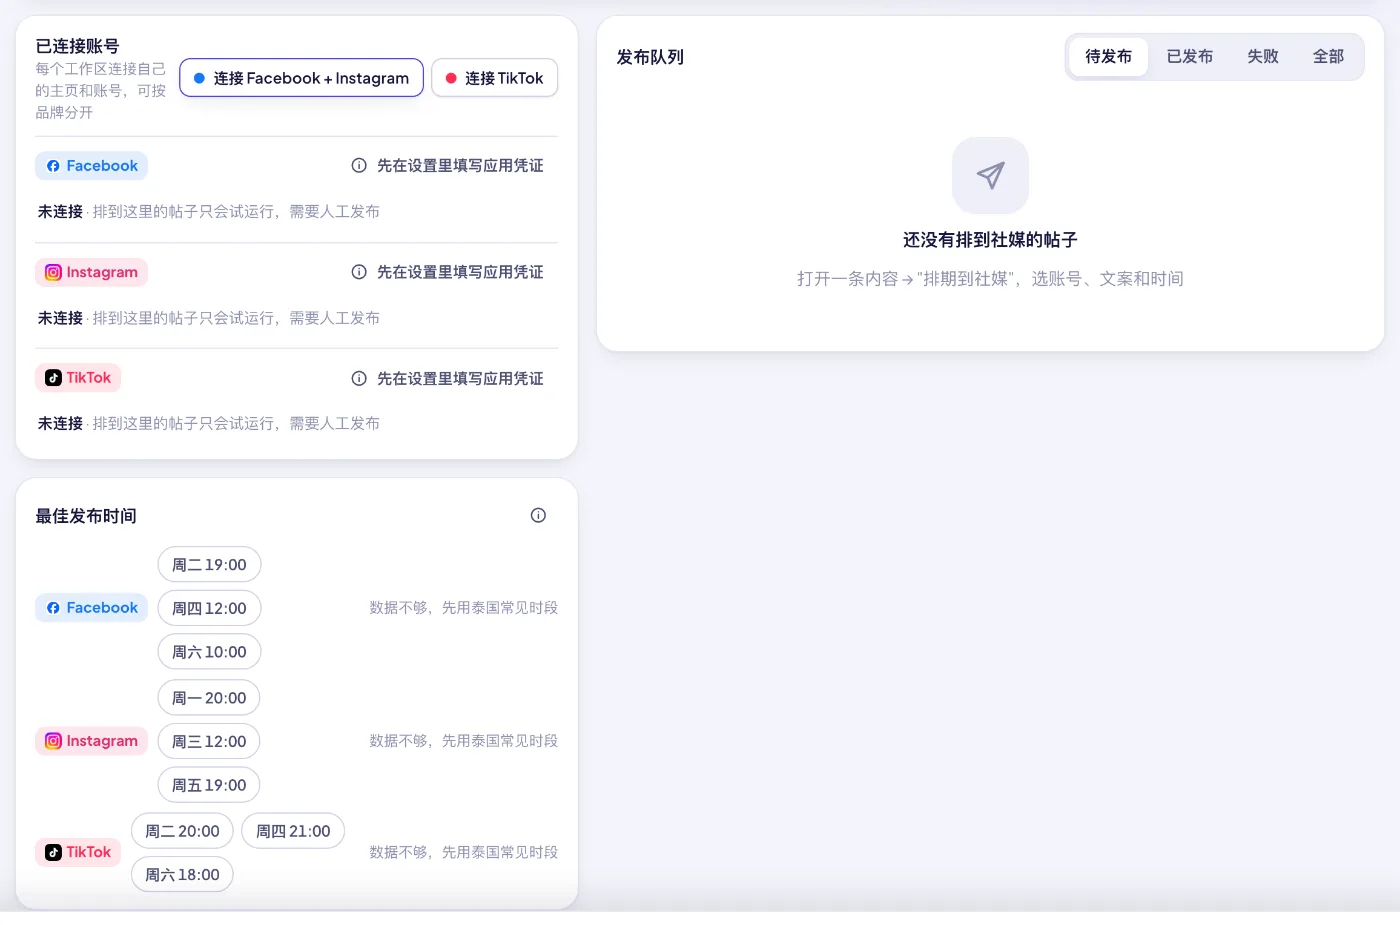
Task: Select the Instagram badge in connected accounts
Action: click(91, 272)
